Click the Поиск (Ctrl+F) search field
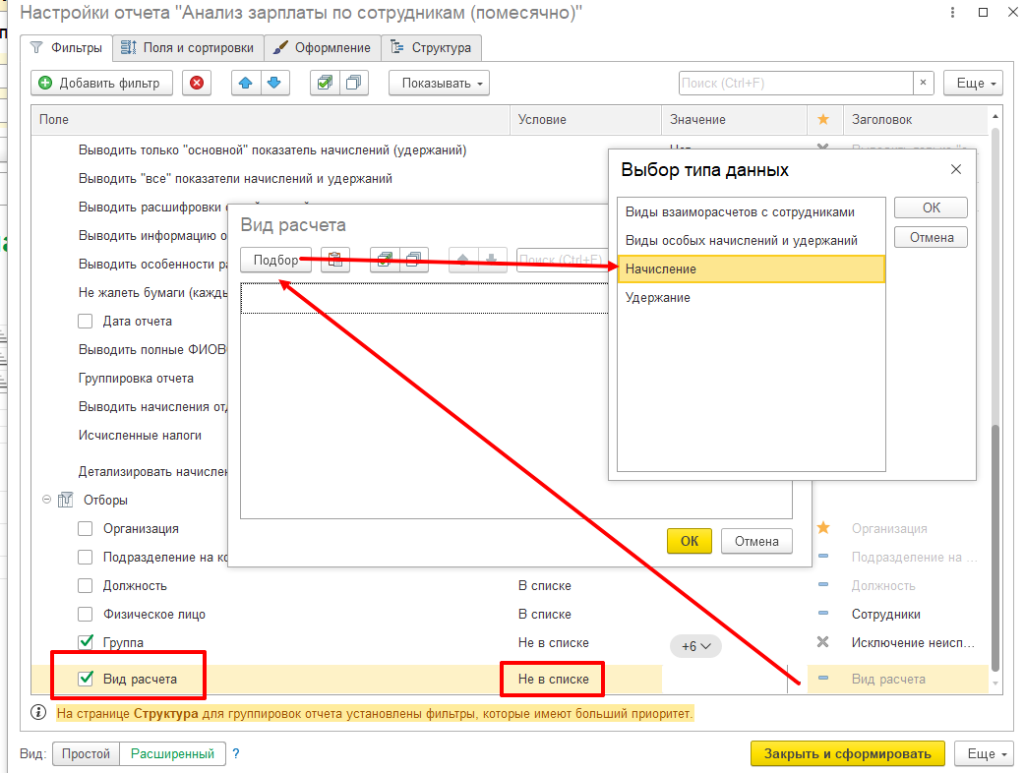 [795, 83]
